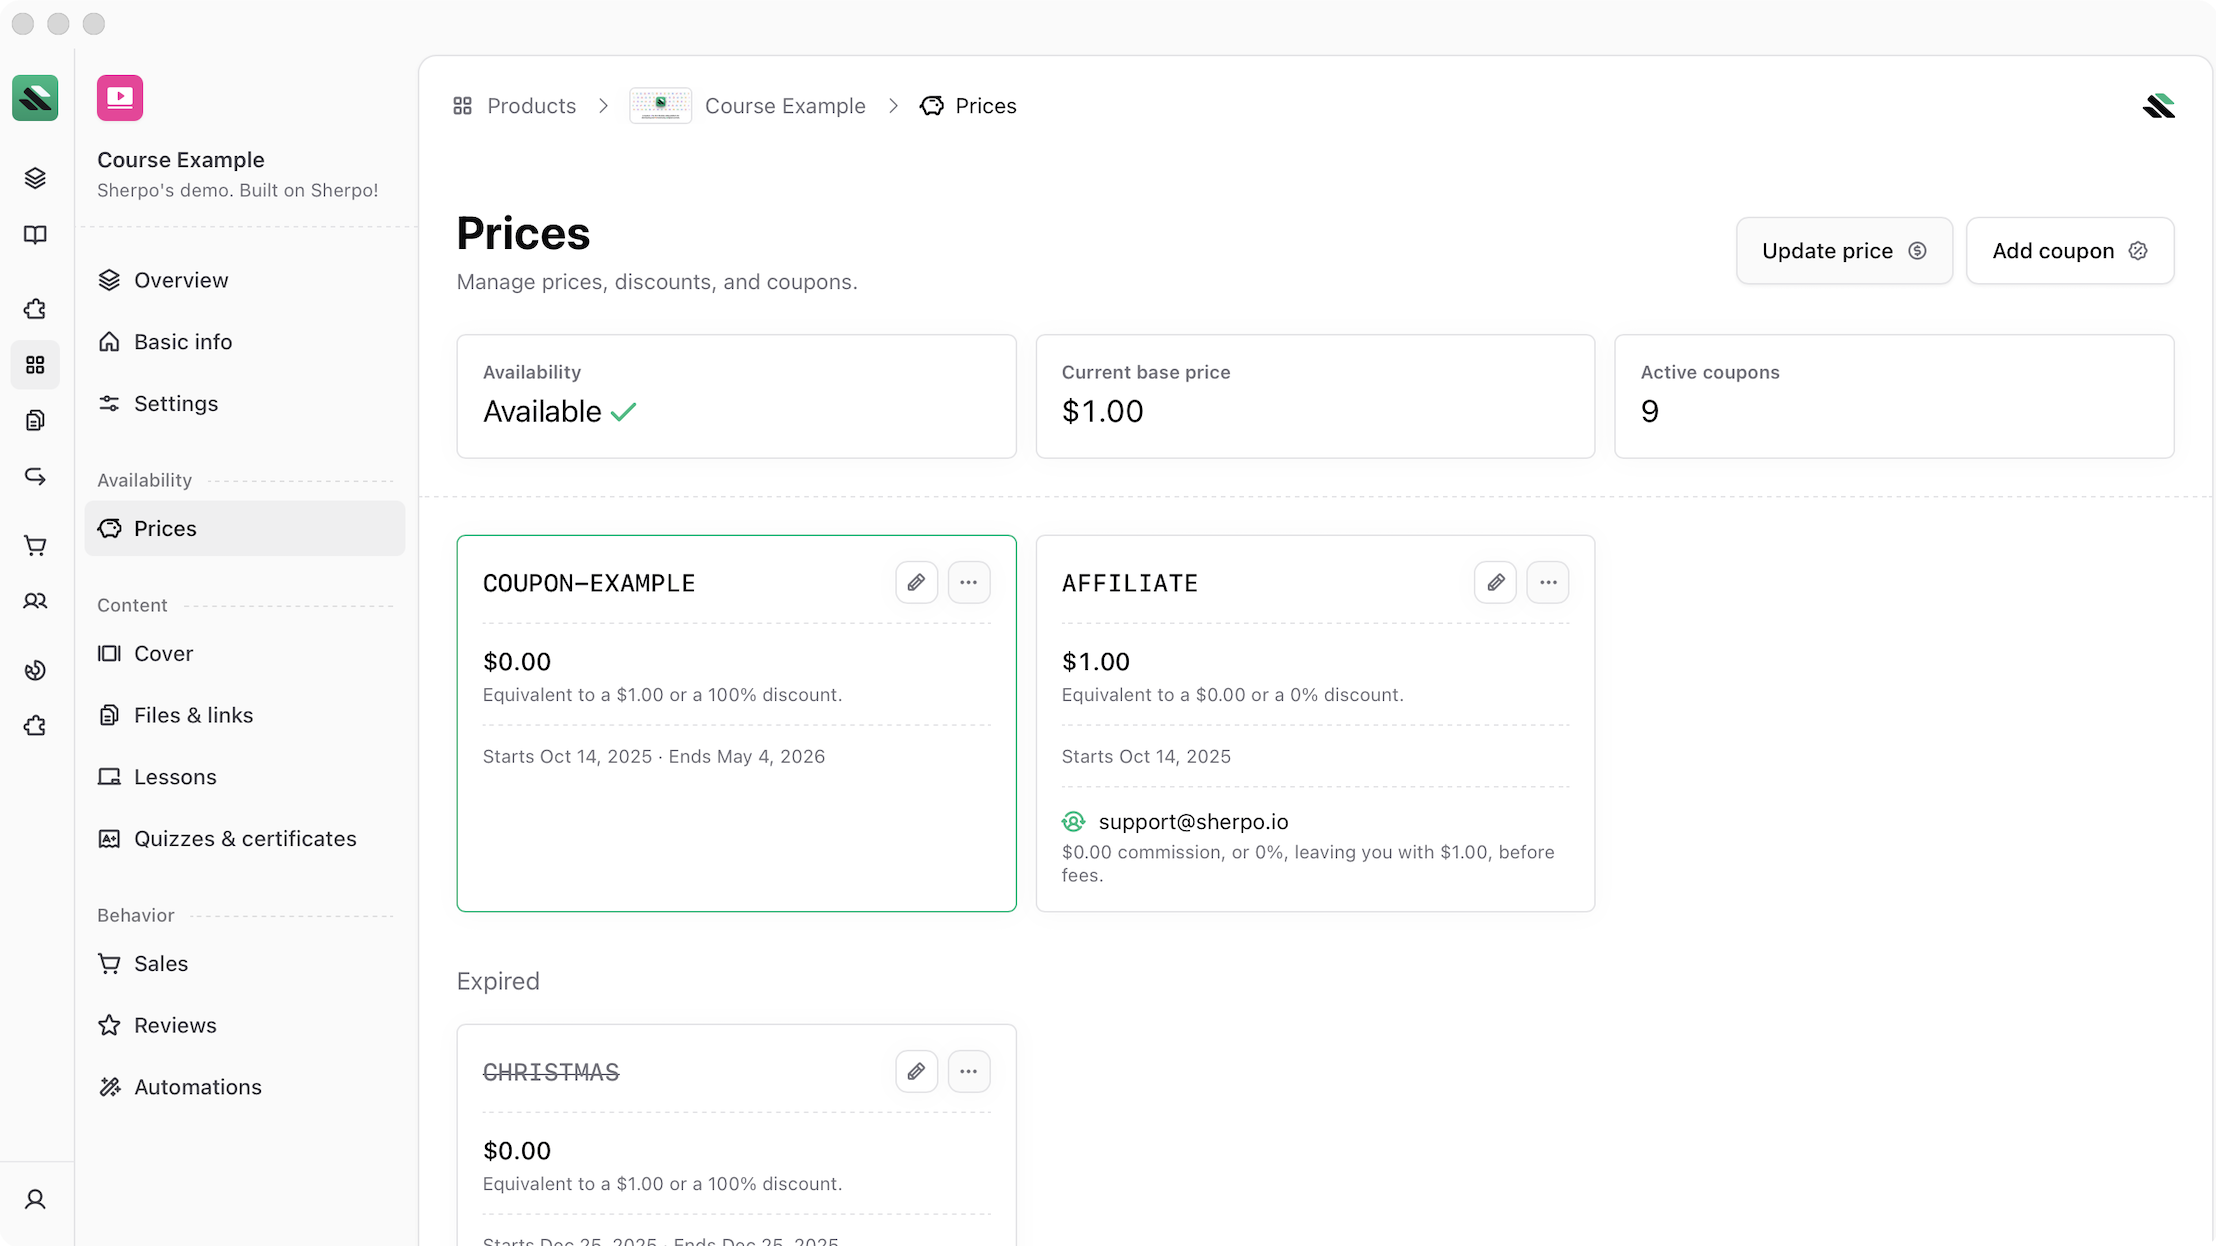This screenshot has width=2216, height=1246.
Task: Expand the options menu for CHRISTMAS coupon
Action: [x=968, y=1071]
